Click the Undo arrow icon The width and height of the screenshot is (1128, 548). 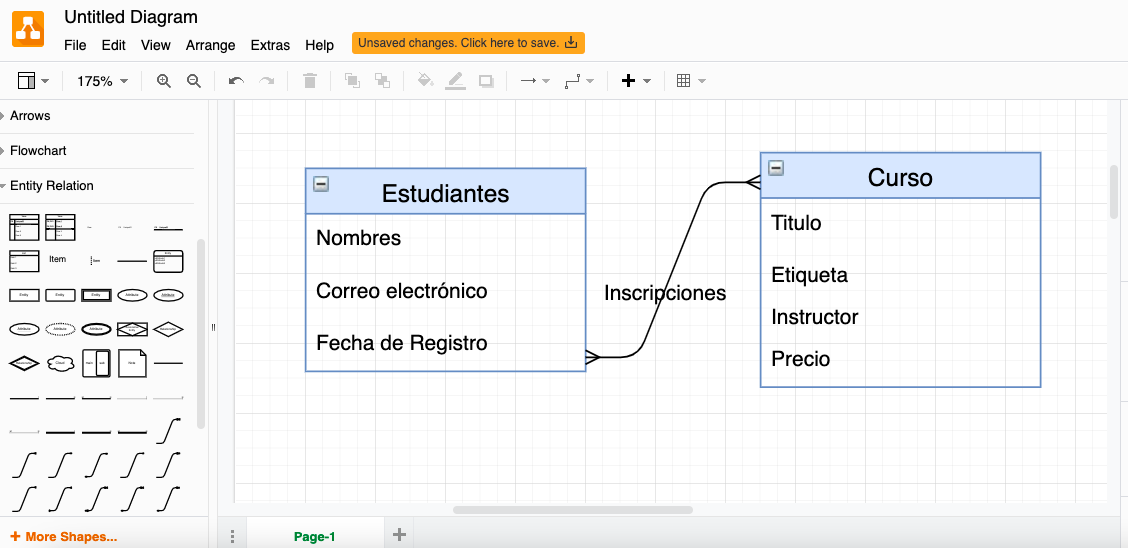tap(236, 81)
